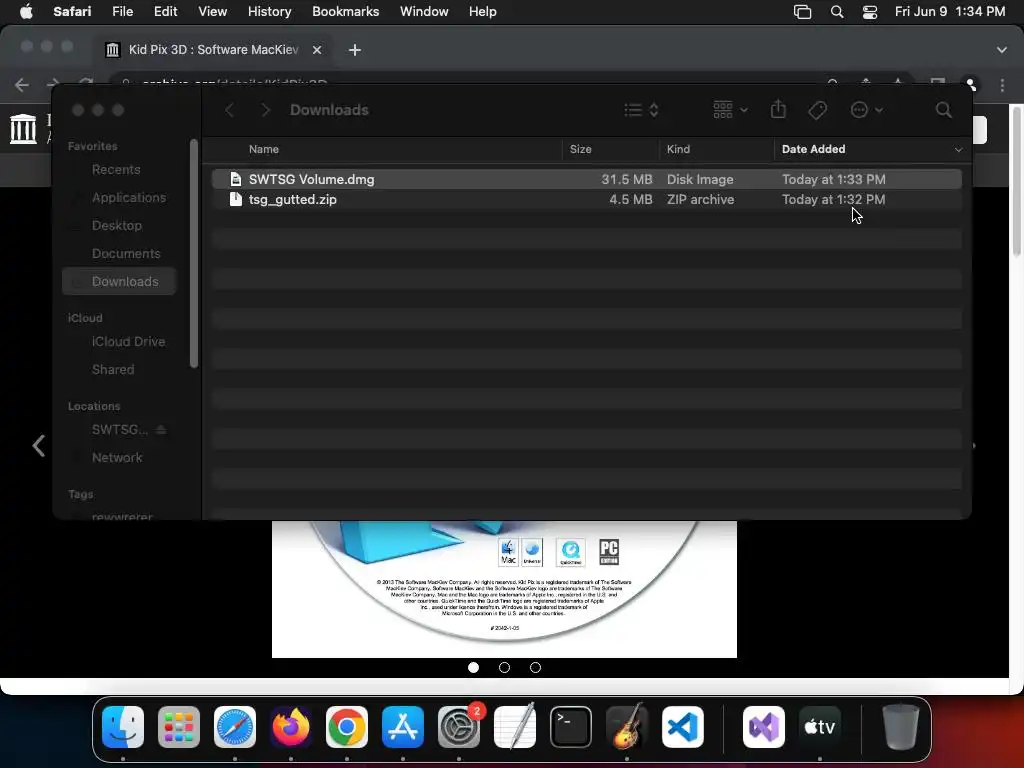Open the Window menu
This screenshot has width=1024, height=768.
[x=424, y=12]
